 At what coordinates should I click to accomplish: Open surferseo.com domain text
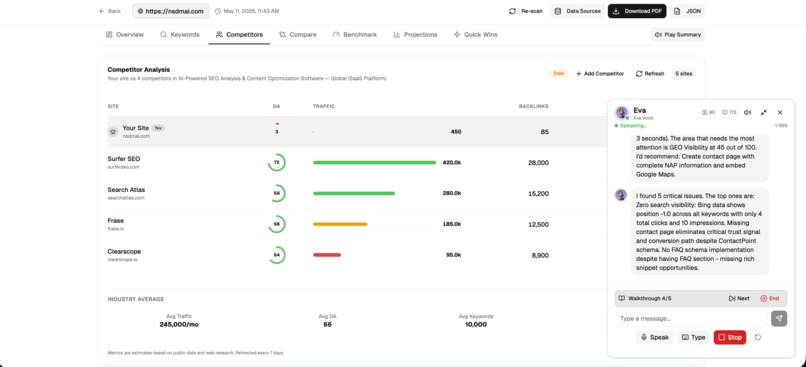(123, 167)
